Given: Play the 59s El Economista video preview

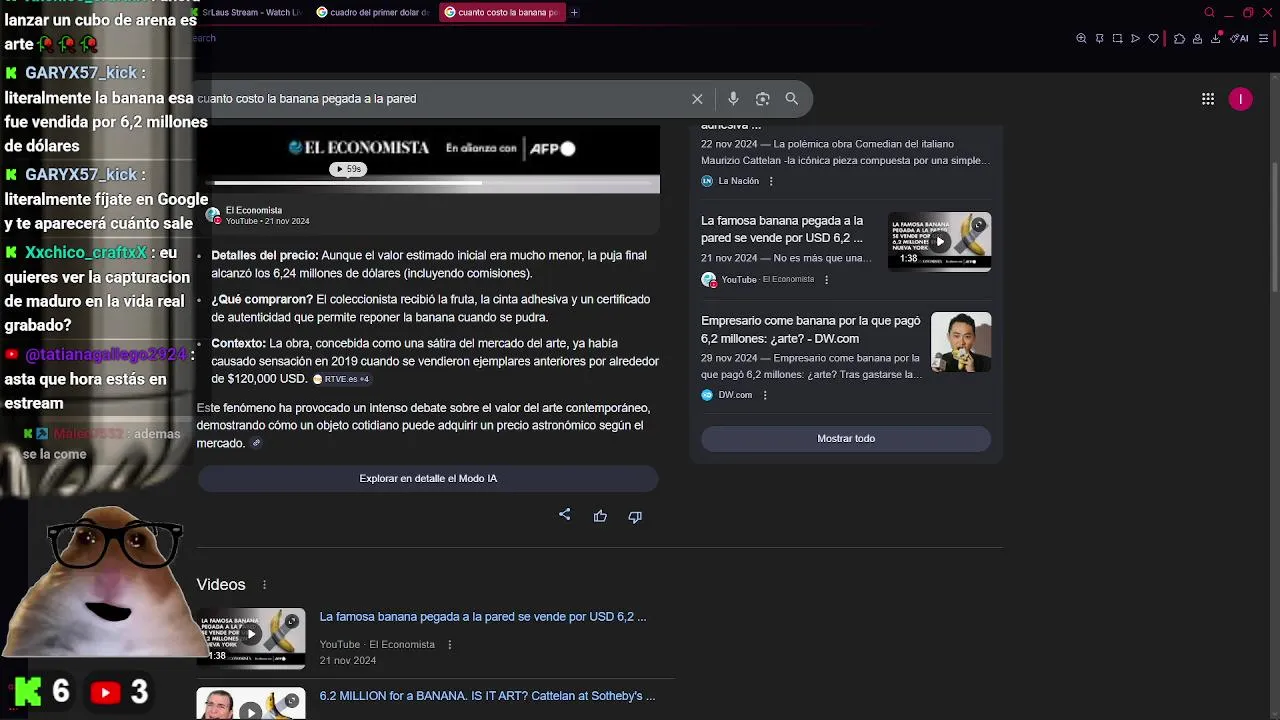Looking at the screenshot, I should (348, 169).
